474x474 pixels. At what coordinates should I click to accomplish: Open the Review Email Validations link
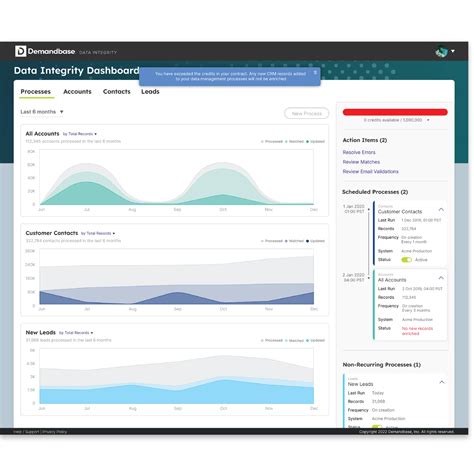(x=371, y=171)
